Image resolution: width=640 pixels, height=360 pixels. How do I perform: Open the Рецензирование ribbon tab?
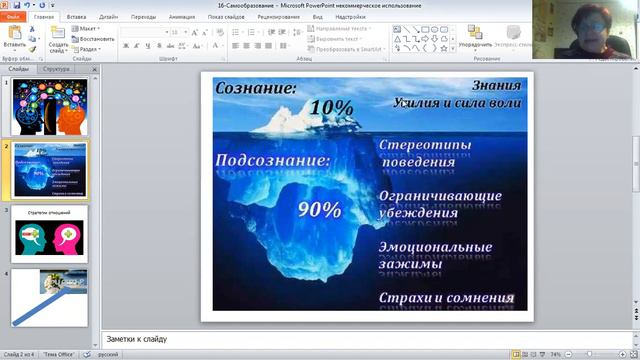click(278, 17)
